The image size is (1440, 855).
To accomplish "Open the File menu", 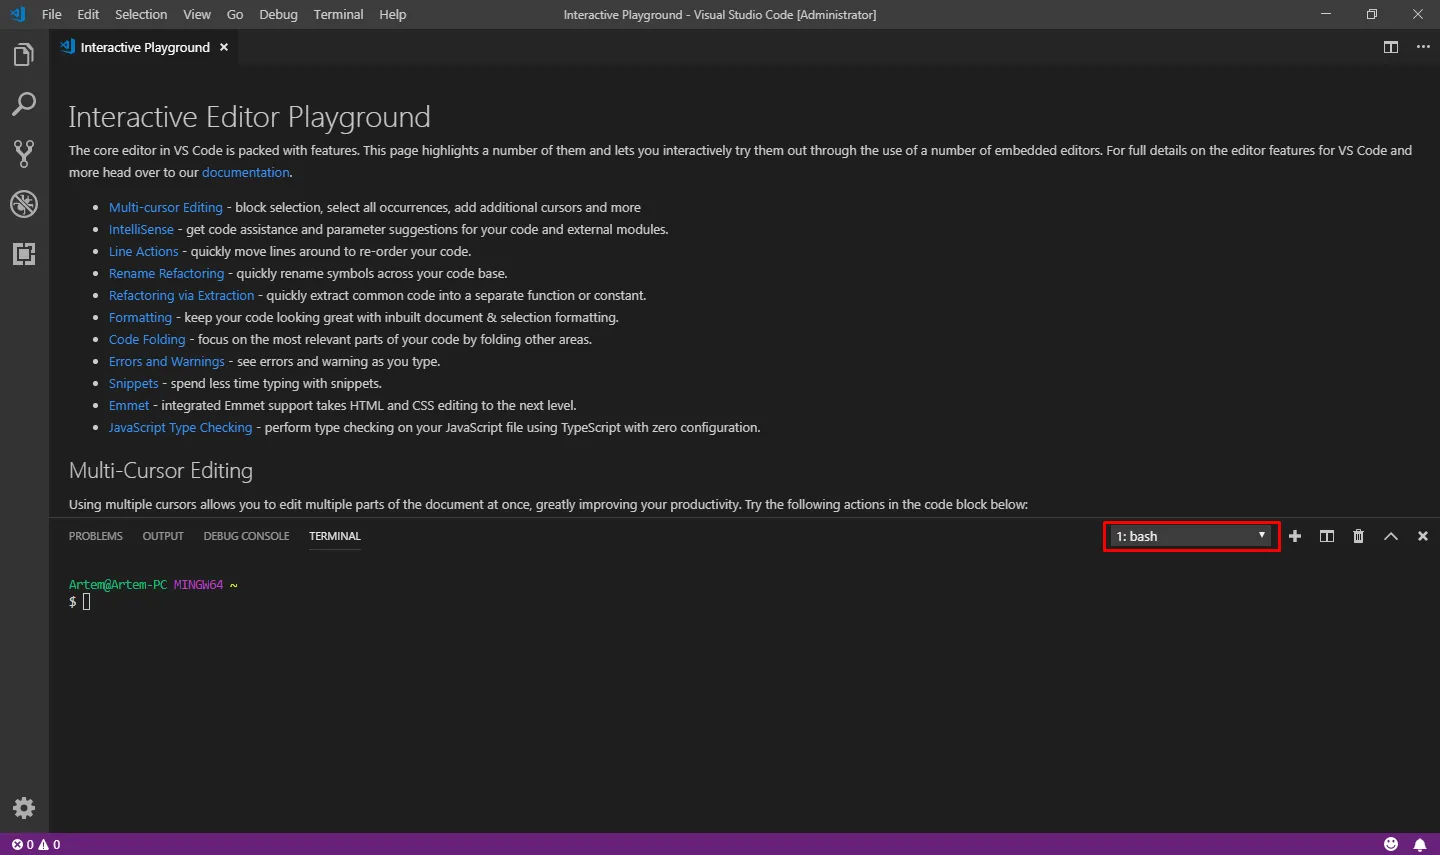I will pos(52,15).
